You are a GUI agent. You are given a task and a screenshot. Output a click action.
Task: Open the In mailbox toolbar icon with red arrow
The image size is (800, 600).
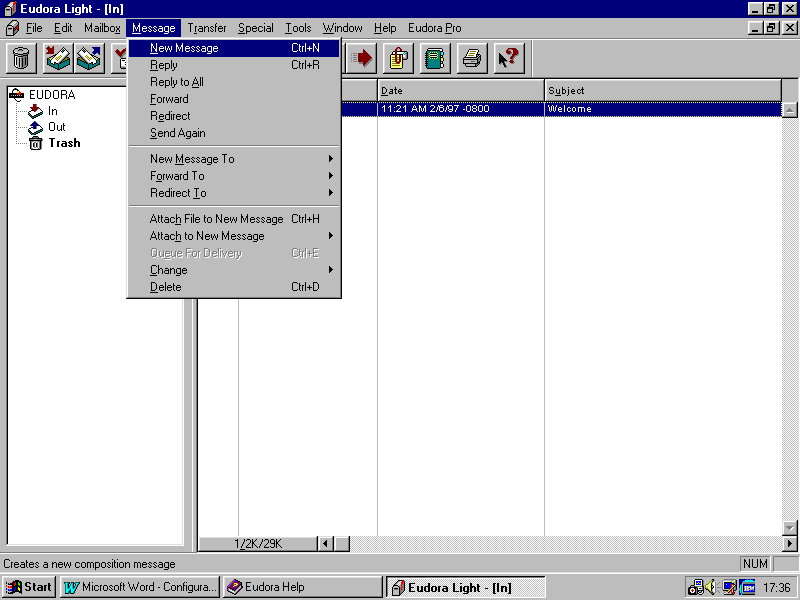[x=58, y=58]
